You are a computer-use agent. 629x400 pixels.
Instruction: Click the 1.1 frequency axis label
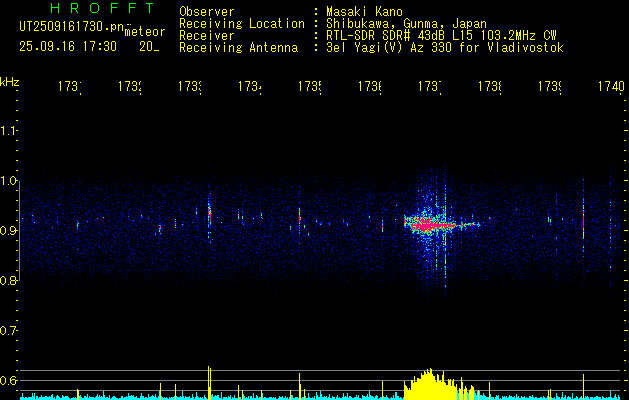coord(8,131)
